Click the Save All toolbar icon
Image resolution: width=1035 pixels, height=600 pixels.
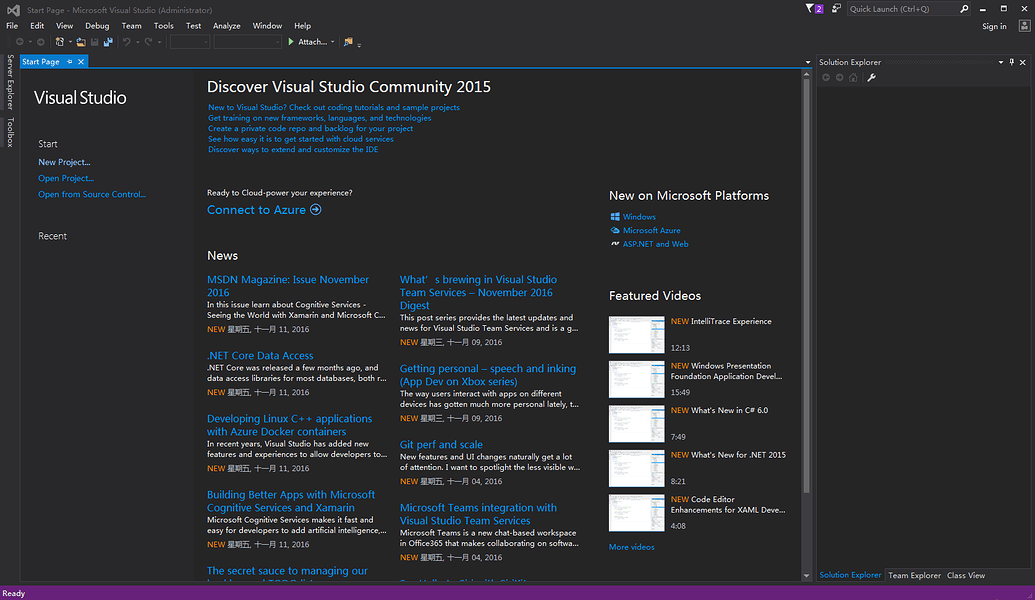[x=108, y=42]
